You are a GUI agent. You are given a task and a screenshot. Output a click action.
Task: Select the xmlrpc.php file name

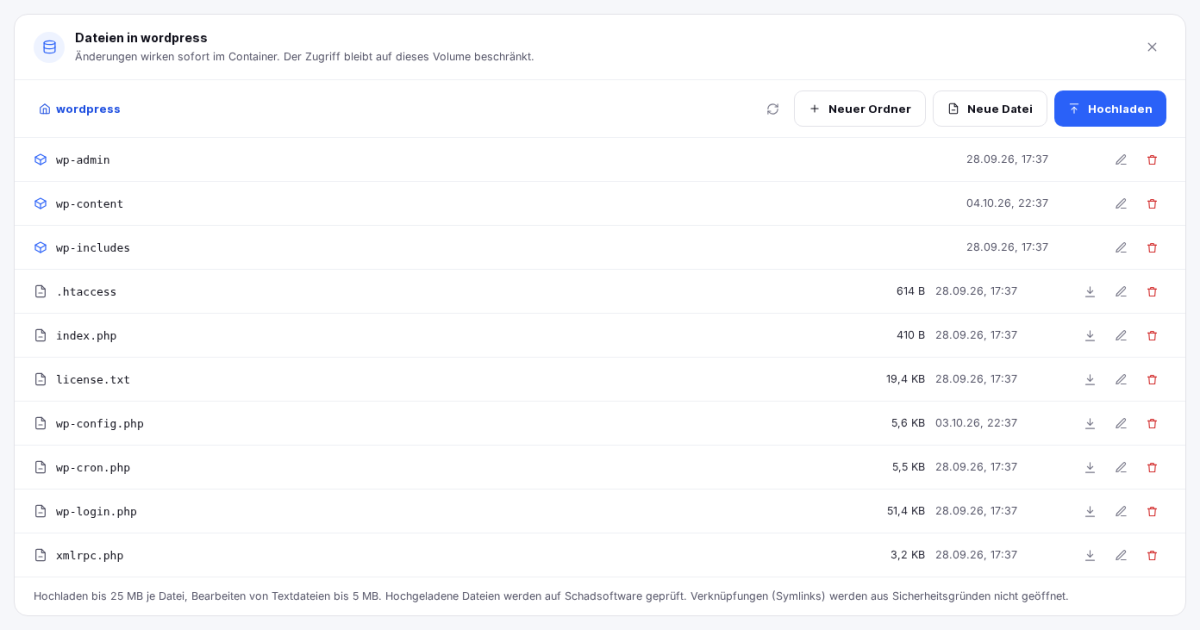point(90,556)
